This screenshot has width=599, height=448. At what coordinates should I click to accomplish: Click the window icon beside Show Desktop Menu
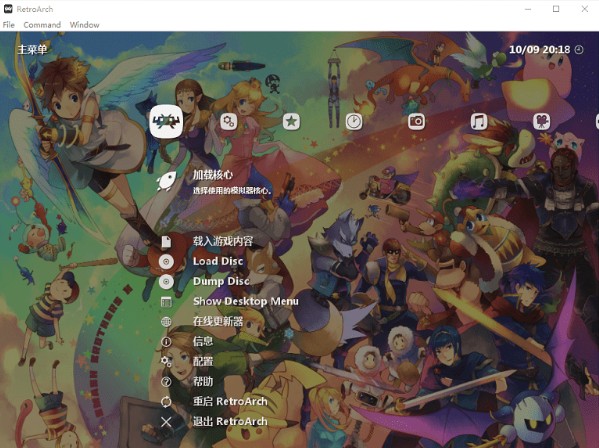coord(166,302)
